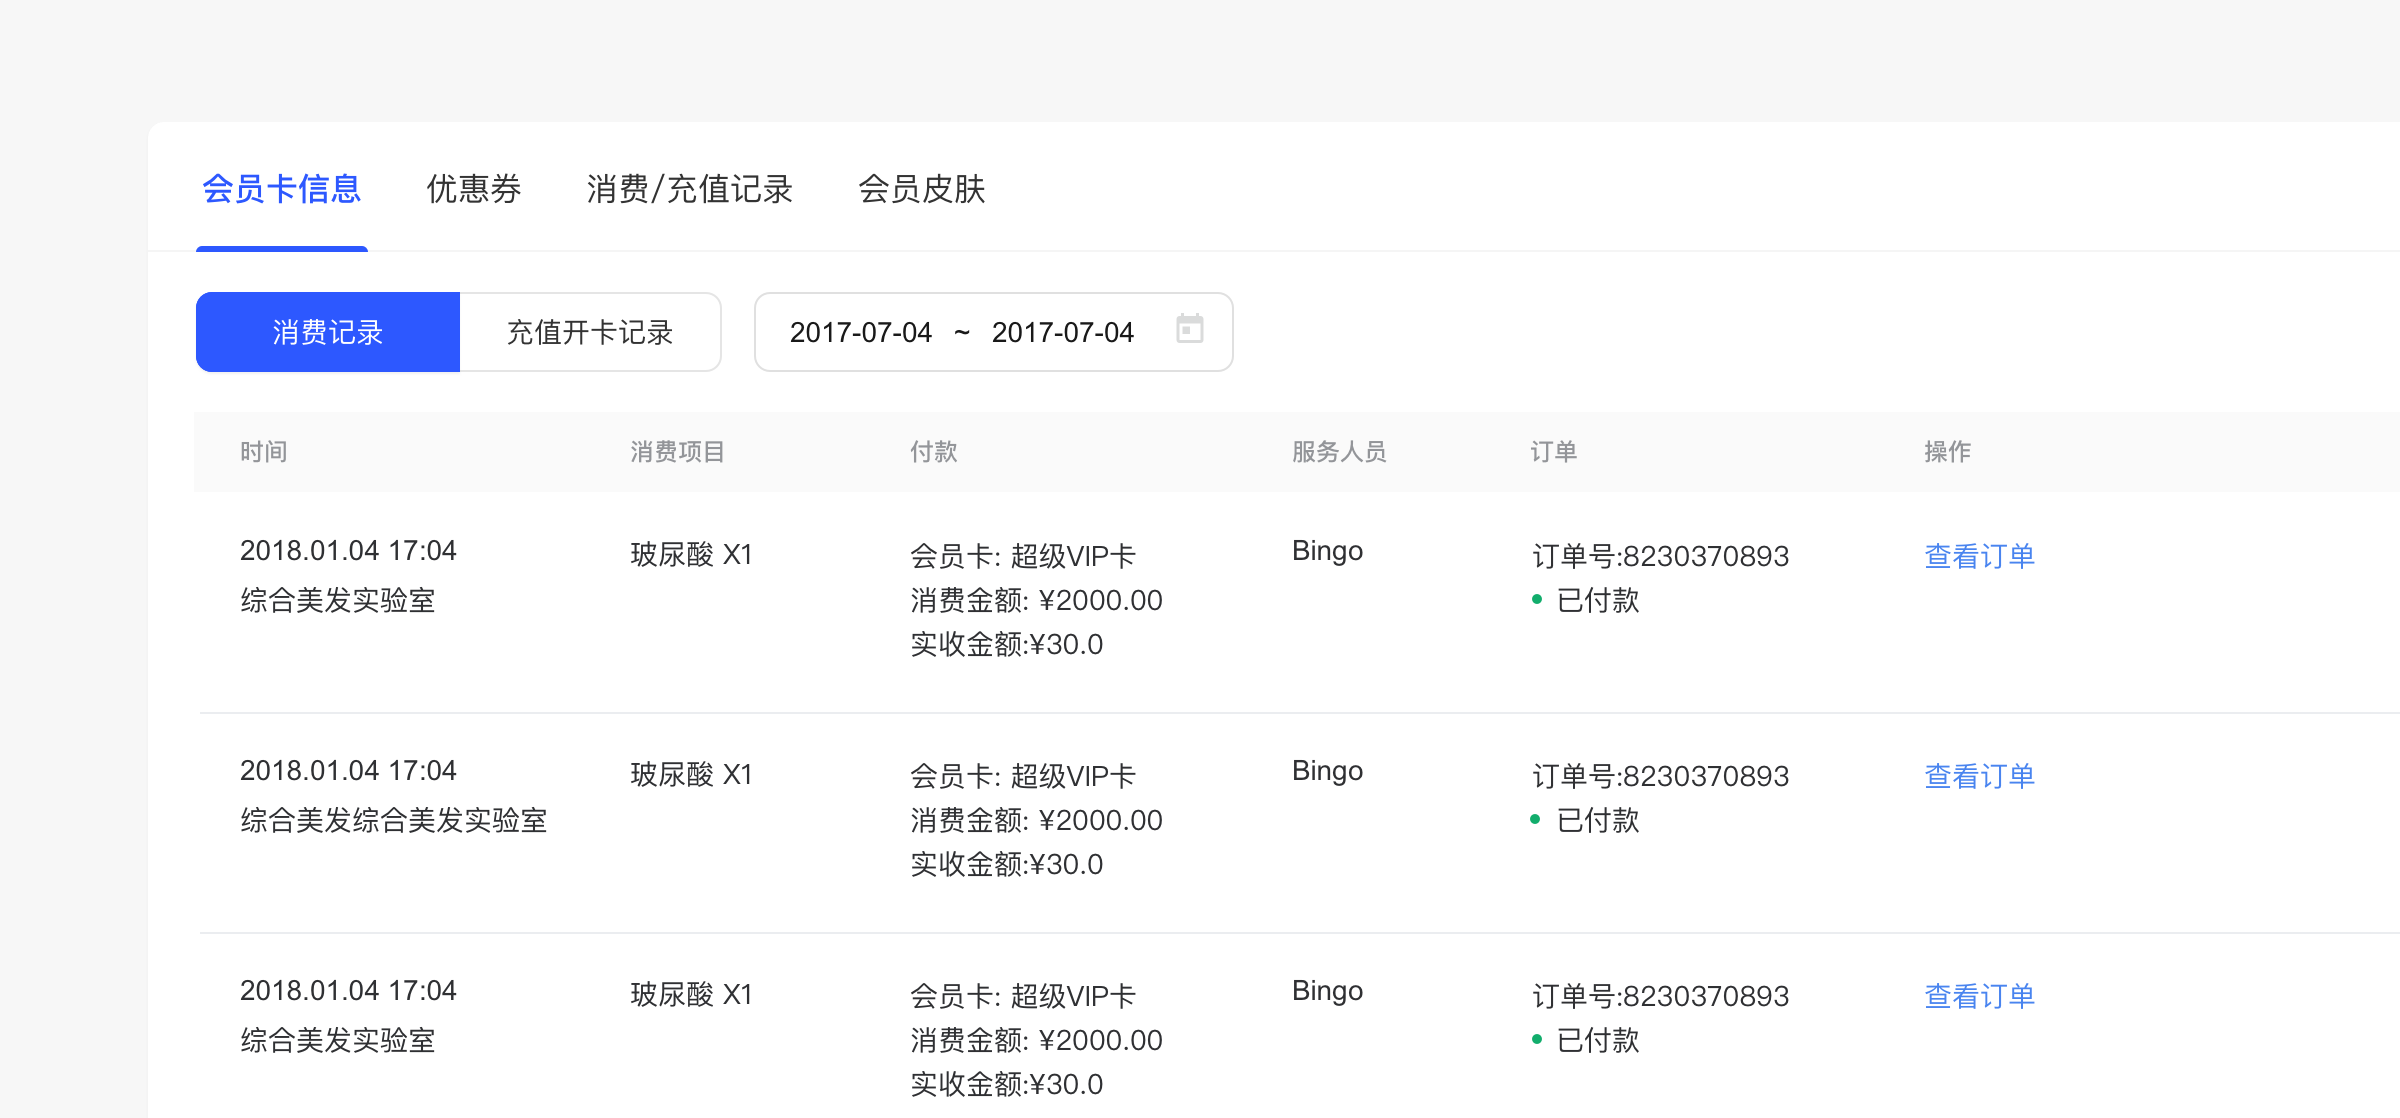The image size is (2400, 1118).
Task: Select the 会员皮肤 tab
Action: coord(921,189)
